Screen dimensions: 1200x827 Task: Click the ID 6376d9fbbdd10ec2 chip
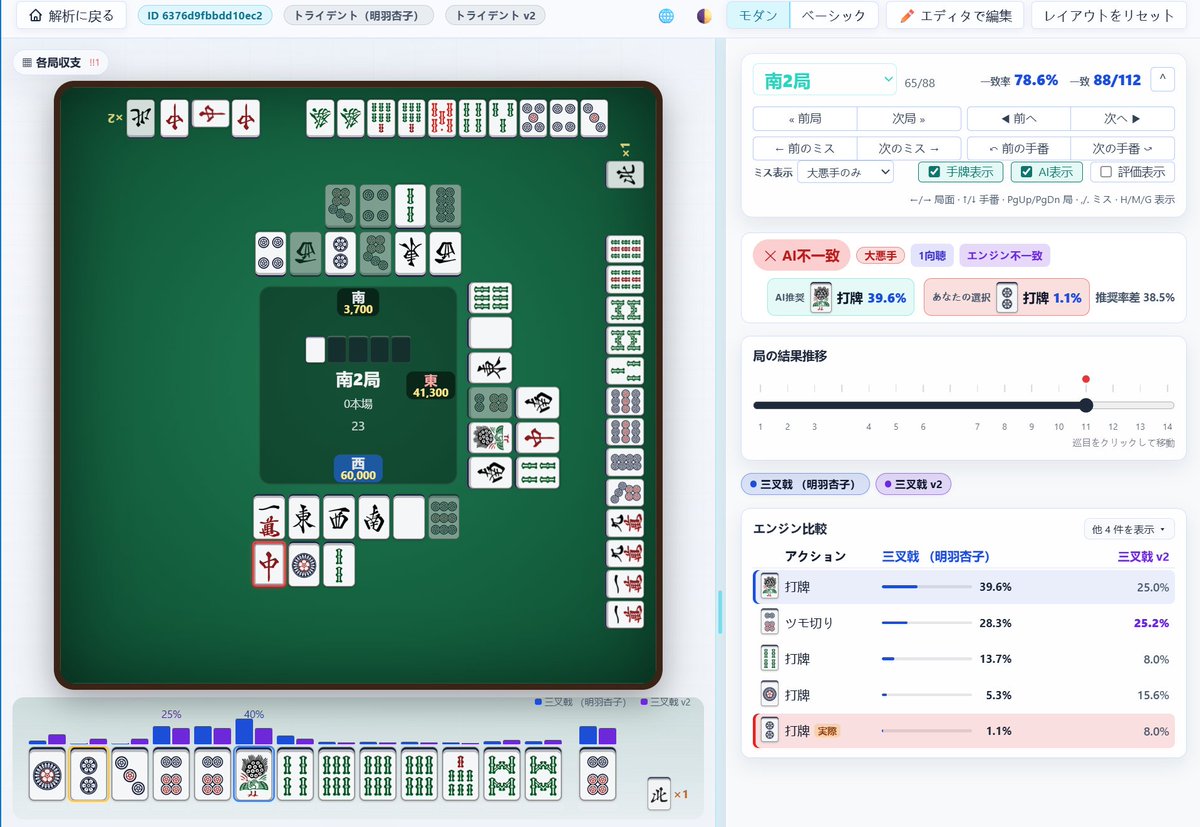pos(204,16)
